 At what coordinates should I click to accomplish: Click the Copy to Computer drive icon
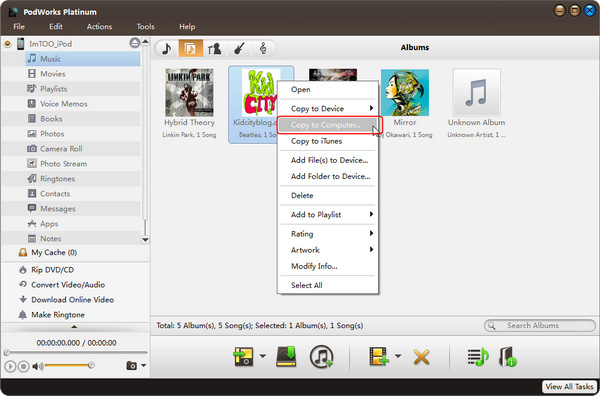pyautogui.click(x=287, y=357)
